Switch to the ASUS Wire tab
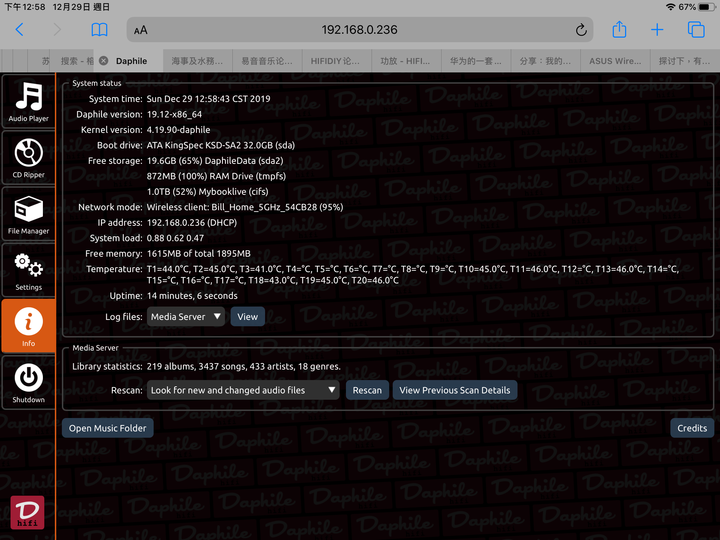 (x=615, y=61)
